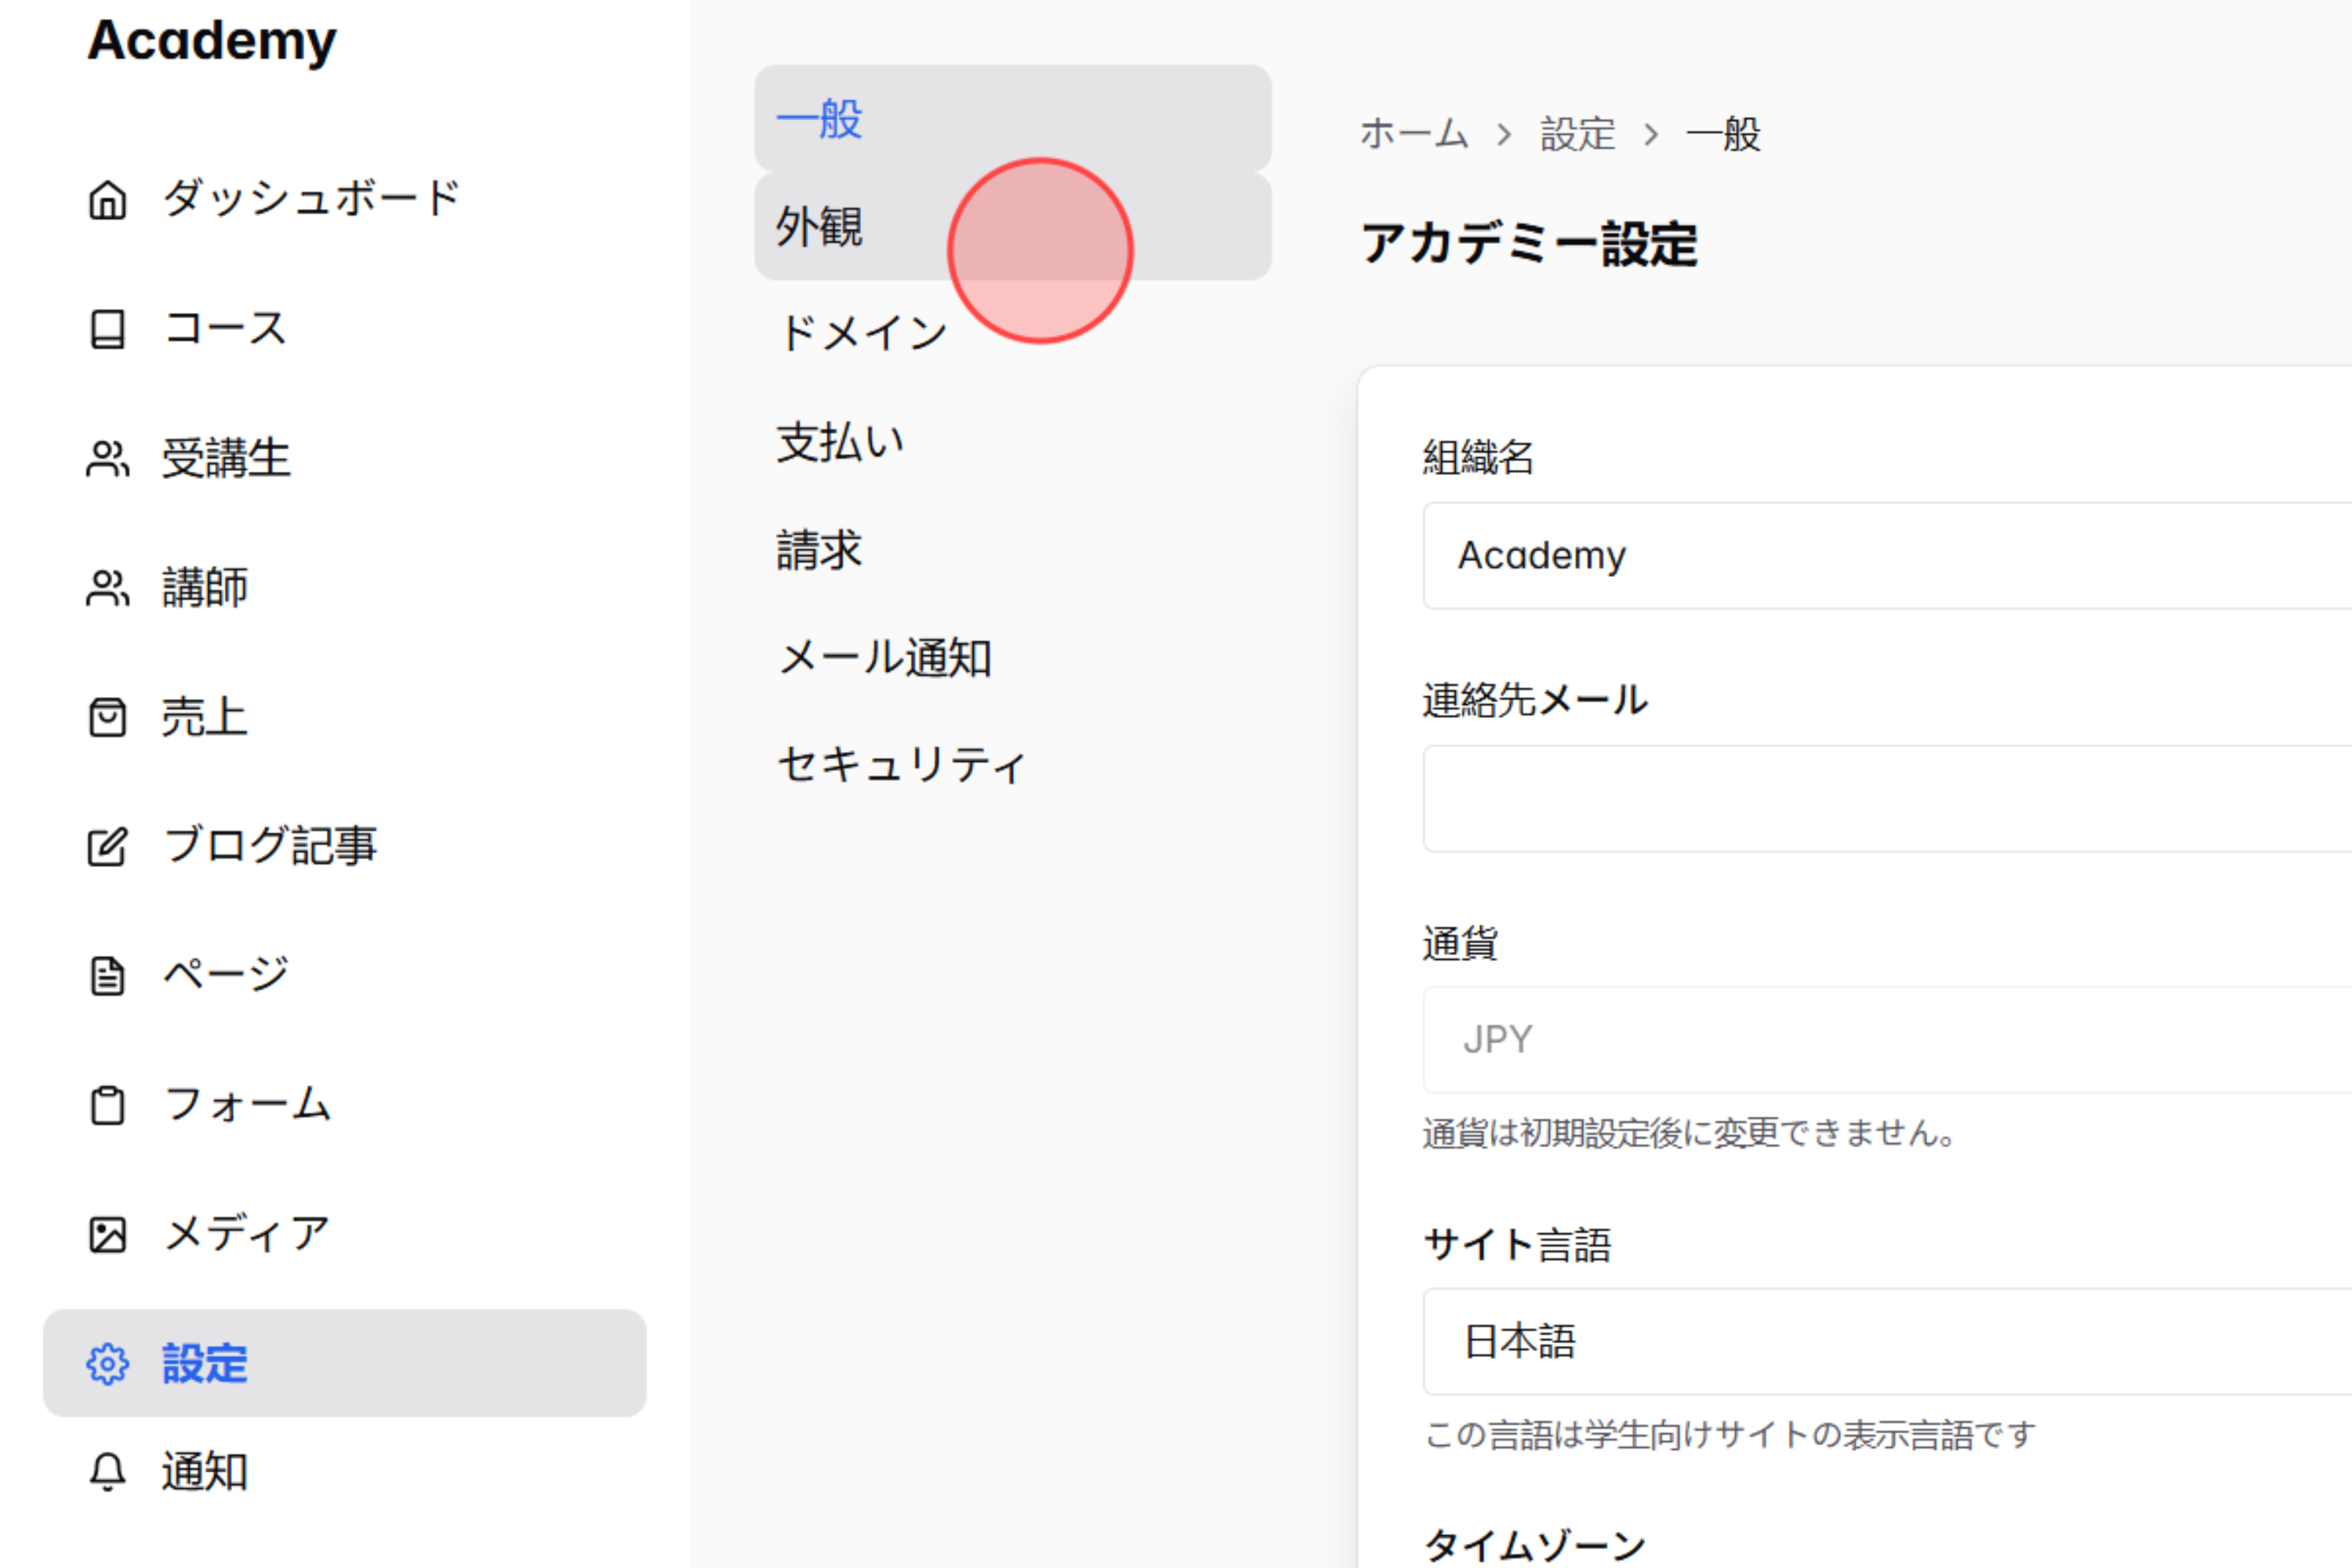This screenshot has height=1568, width=2352.
Task: Open the サイト言語 dropdown showing 日本語
Action: coord(1880,1340)
